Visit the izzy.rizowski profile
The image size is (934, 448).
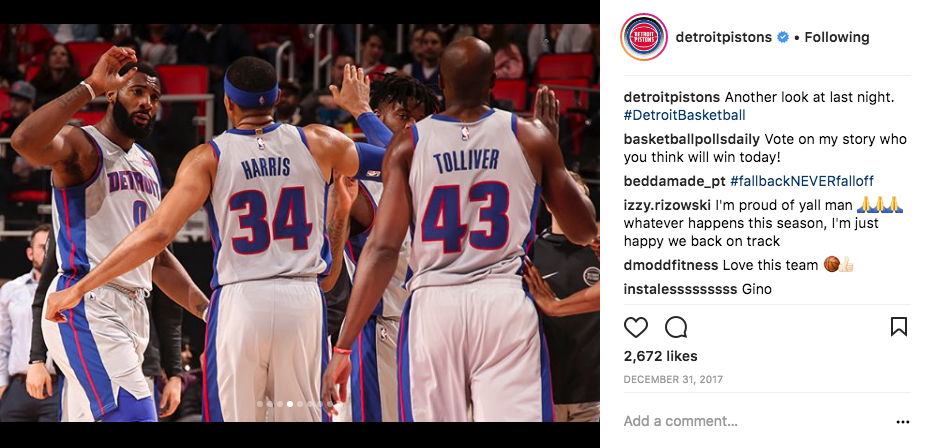[x=667, y=206]
